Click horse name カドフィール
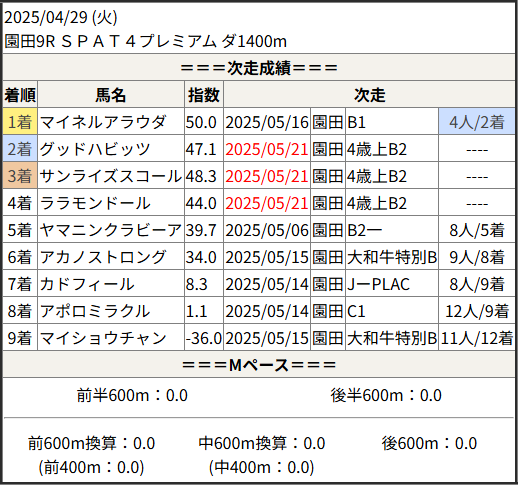This screenshot has height=485, width=518. tap(87, 284)
